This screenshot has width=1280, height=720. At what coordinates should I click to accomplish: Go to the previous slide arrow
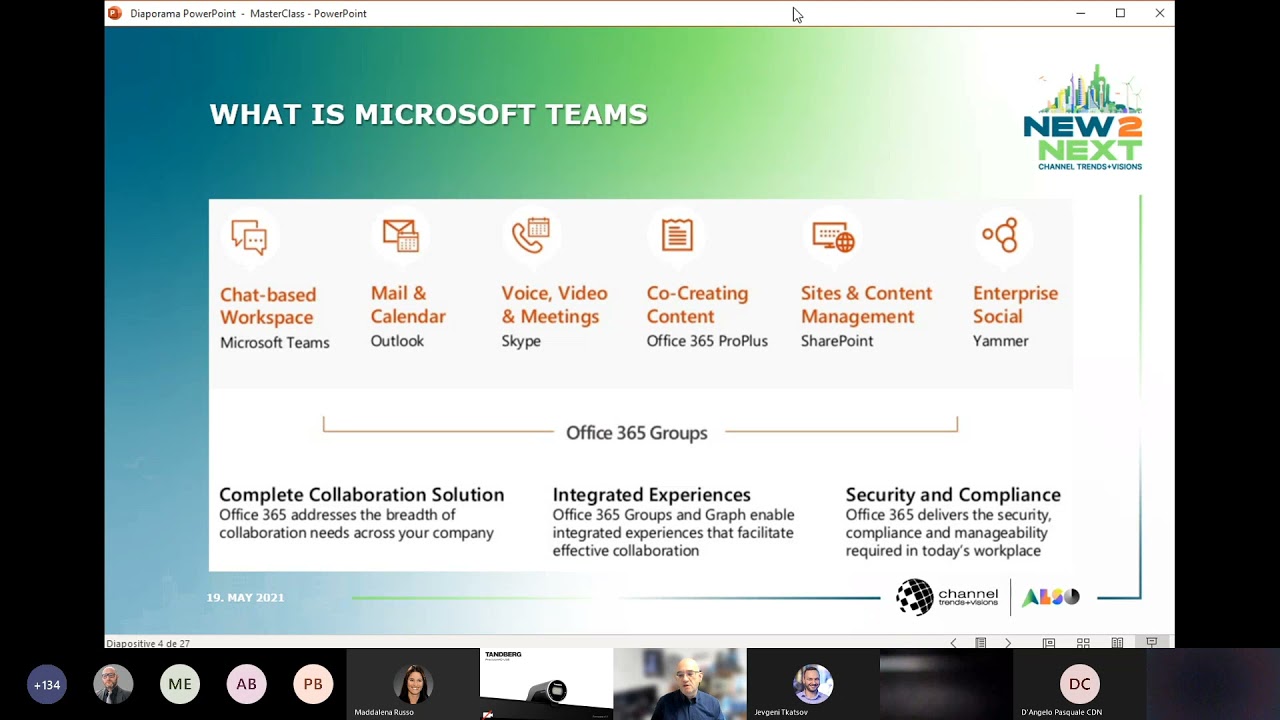pyautogui.click(x=953, y=643)
